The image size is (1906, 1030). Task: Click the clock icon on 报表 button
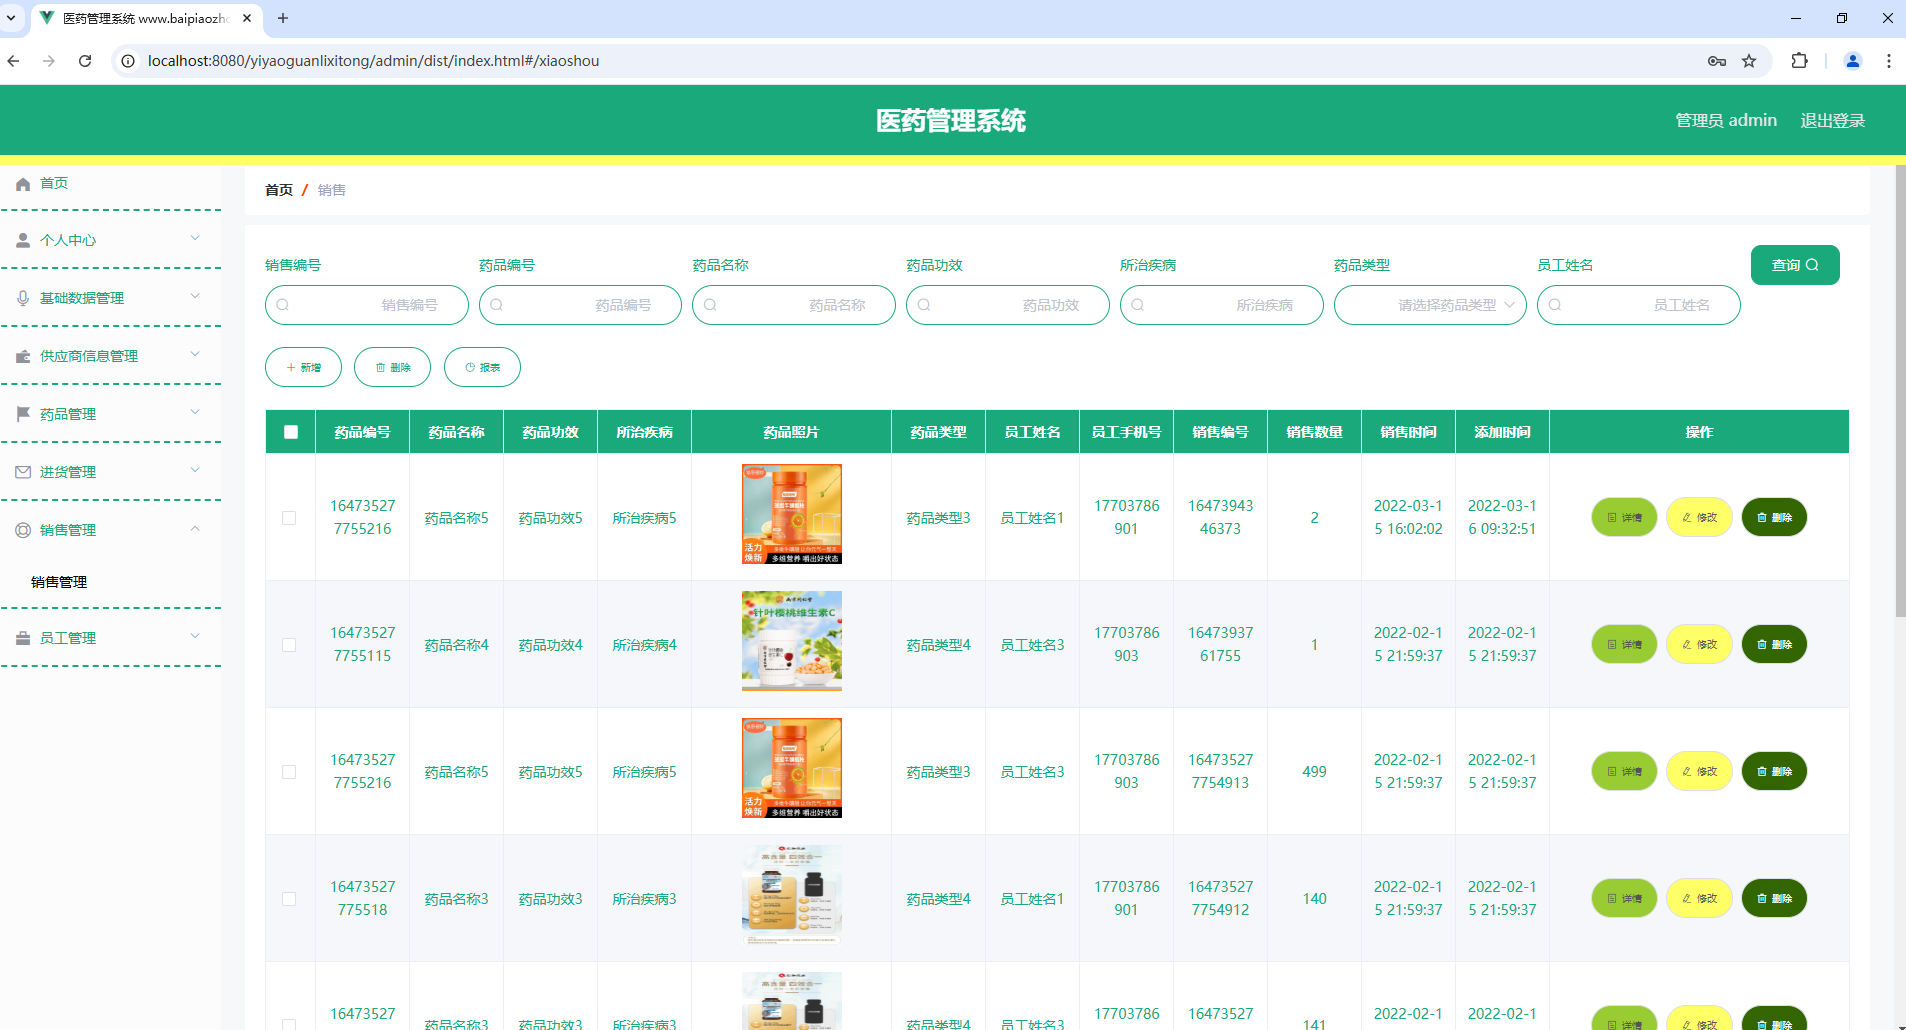coord(471,367)
